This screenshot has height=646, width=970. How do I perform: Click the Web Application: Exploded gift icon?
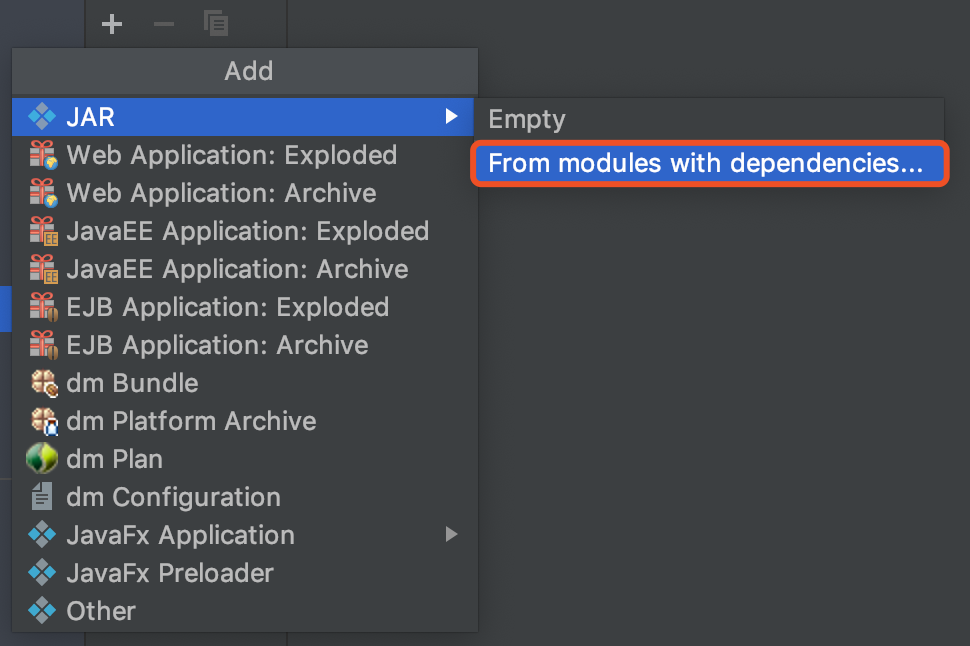click(x=42, y=155)
